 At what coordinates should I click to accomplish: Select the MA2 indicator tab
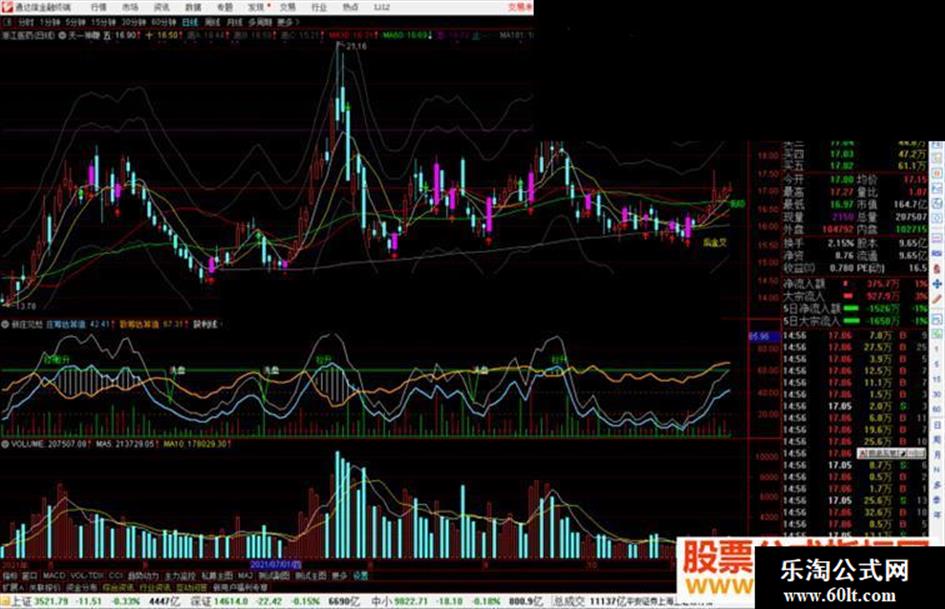(x=245, y=576)
